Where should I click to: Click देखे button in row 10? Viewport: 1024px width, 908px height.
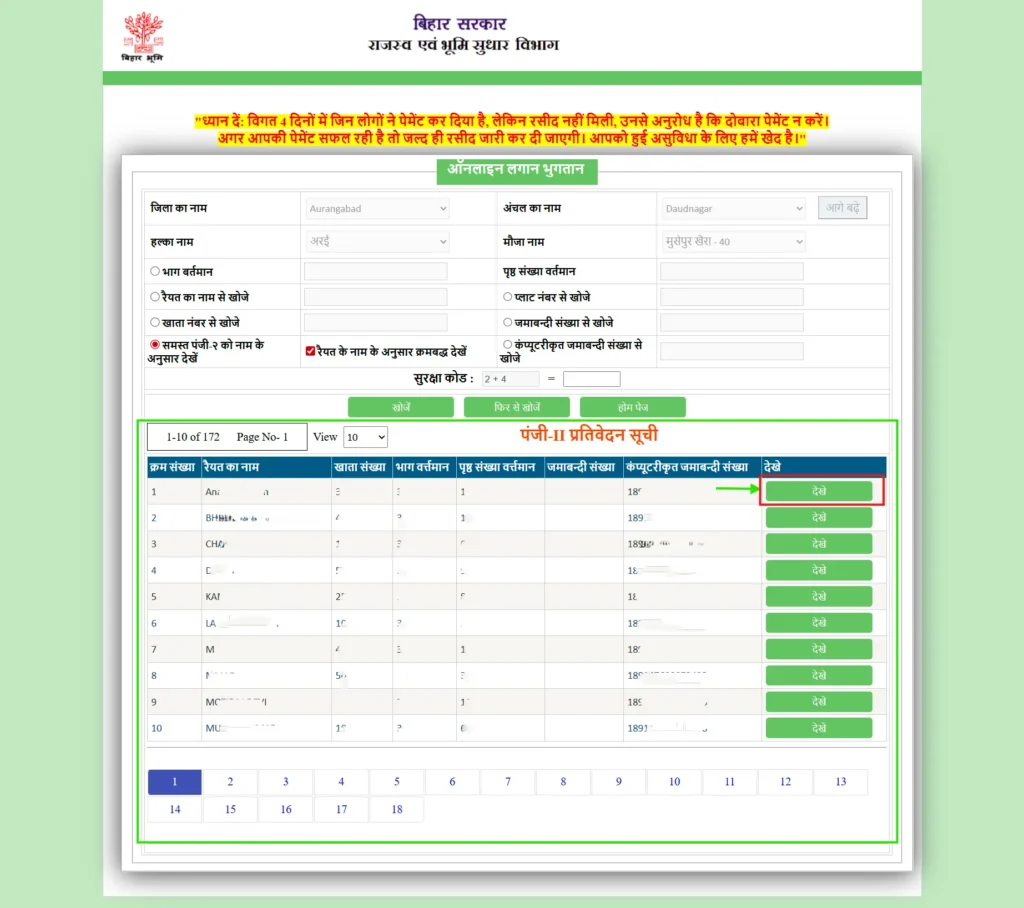point(819,728)
